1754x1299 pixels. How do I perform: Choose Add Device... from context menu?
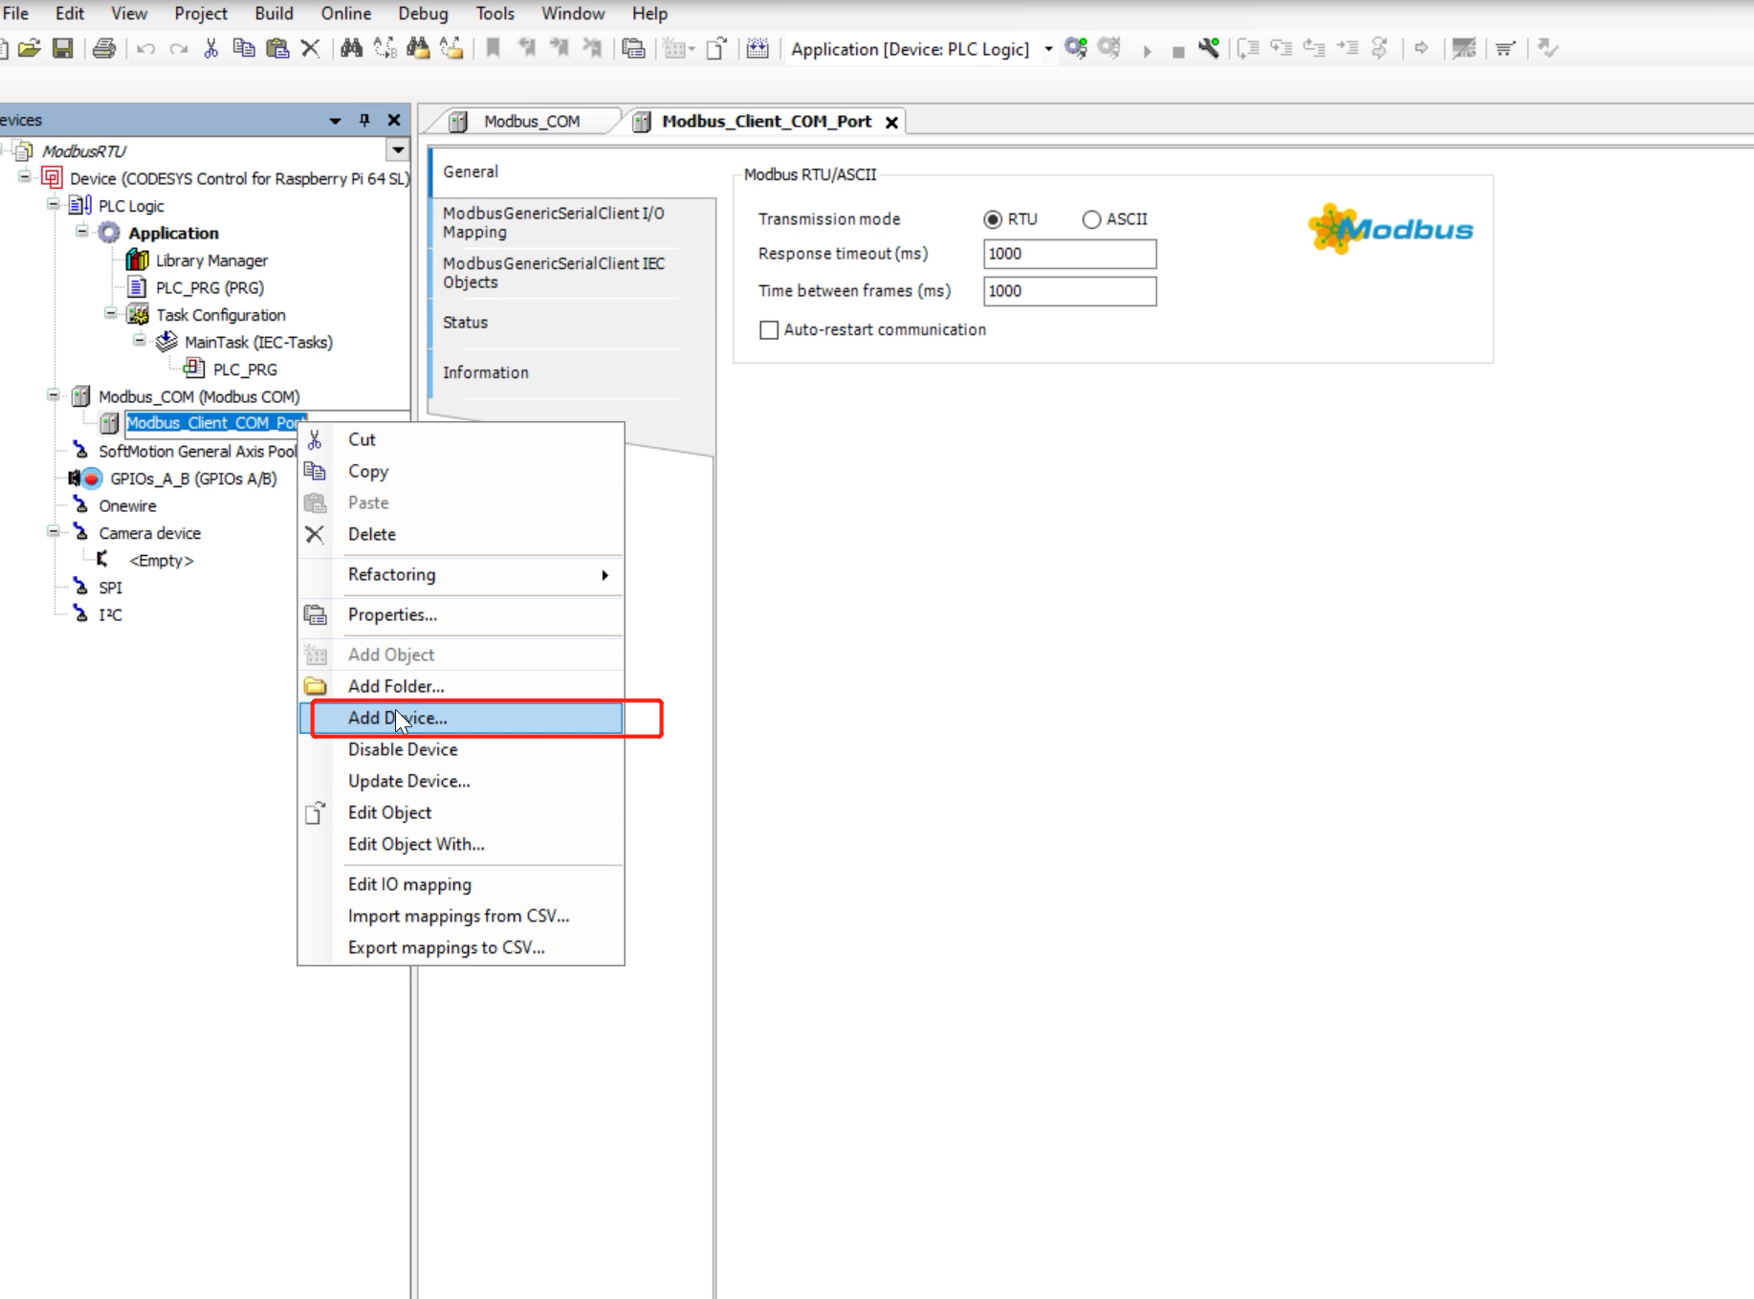(461, 718)
